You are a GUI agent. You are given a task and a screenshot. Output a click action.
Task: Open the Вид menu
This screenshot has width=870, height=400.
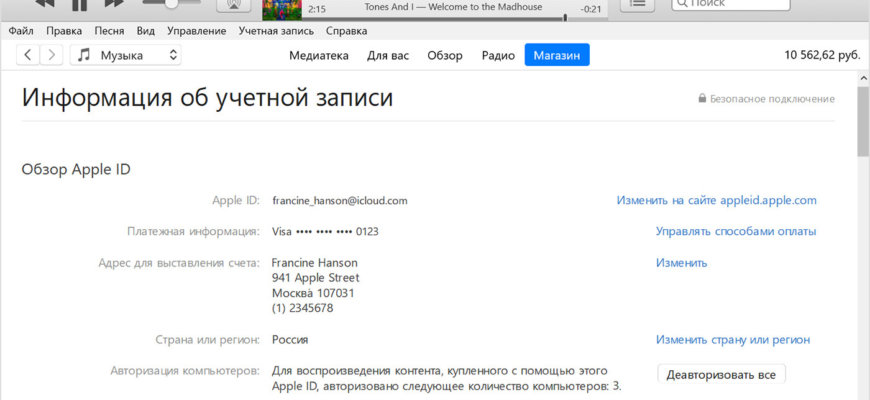(145, 31)
